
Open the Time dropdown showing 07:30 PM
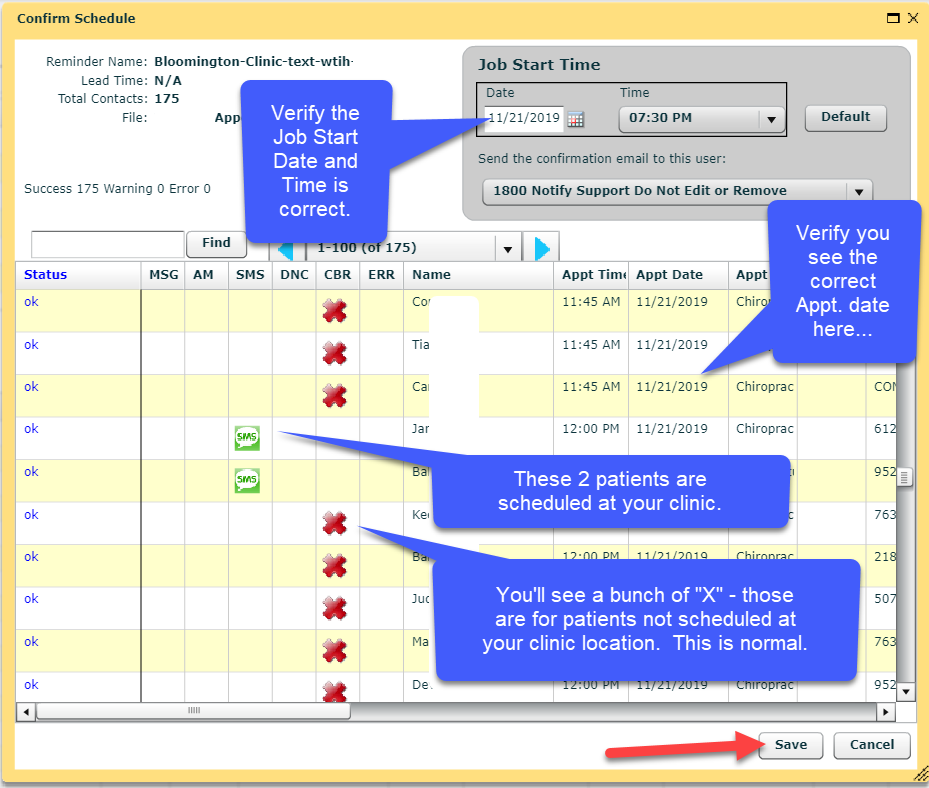(x=770, y=119)
